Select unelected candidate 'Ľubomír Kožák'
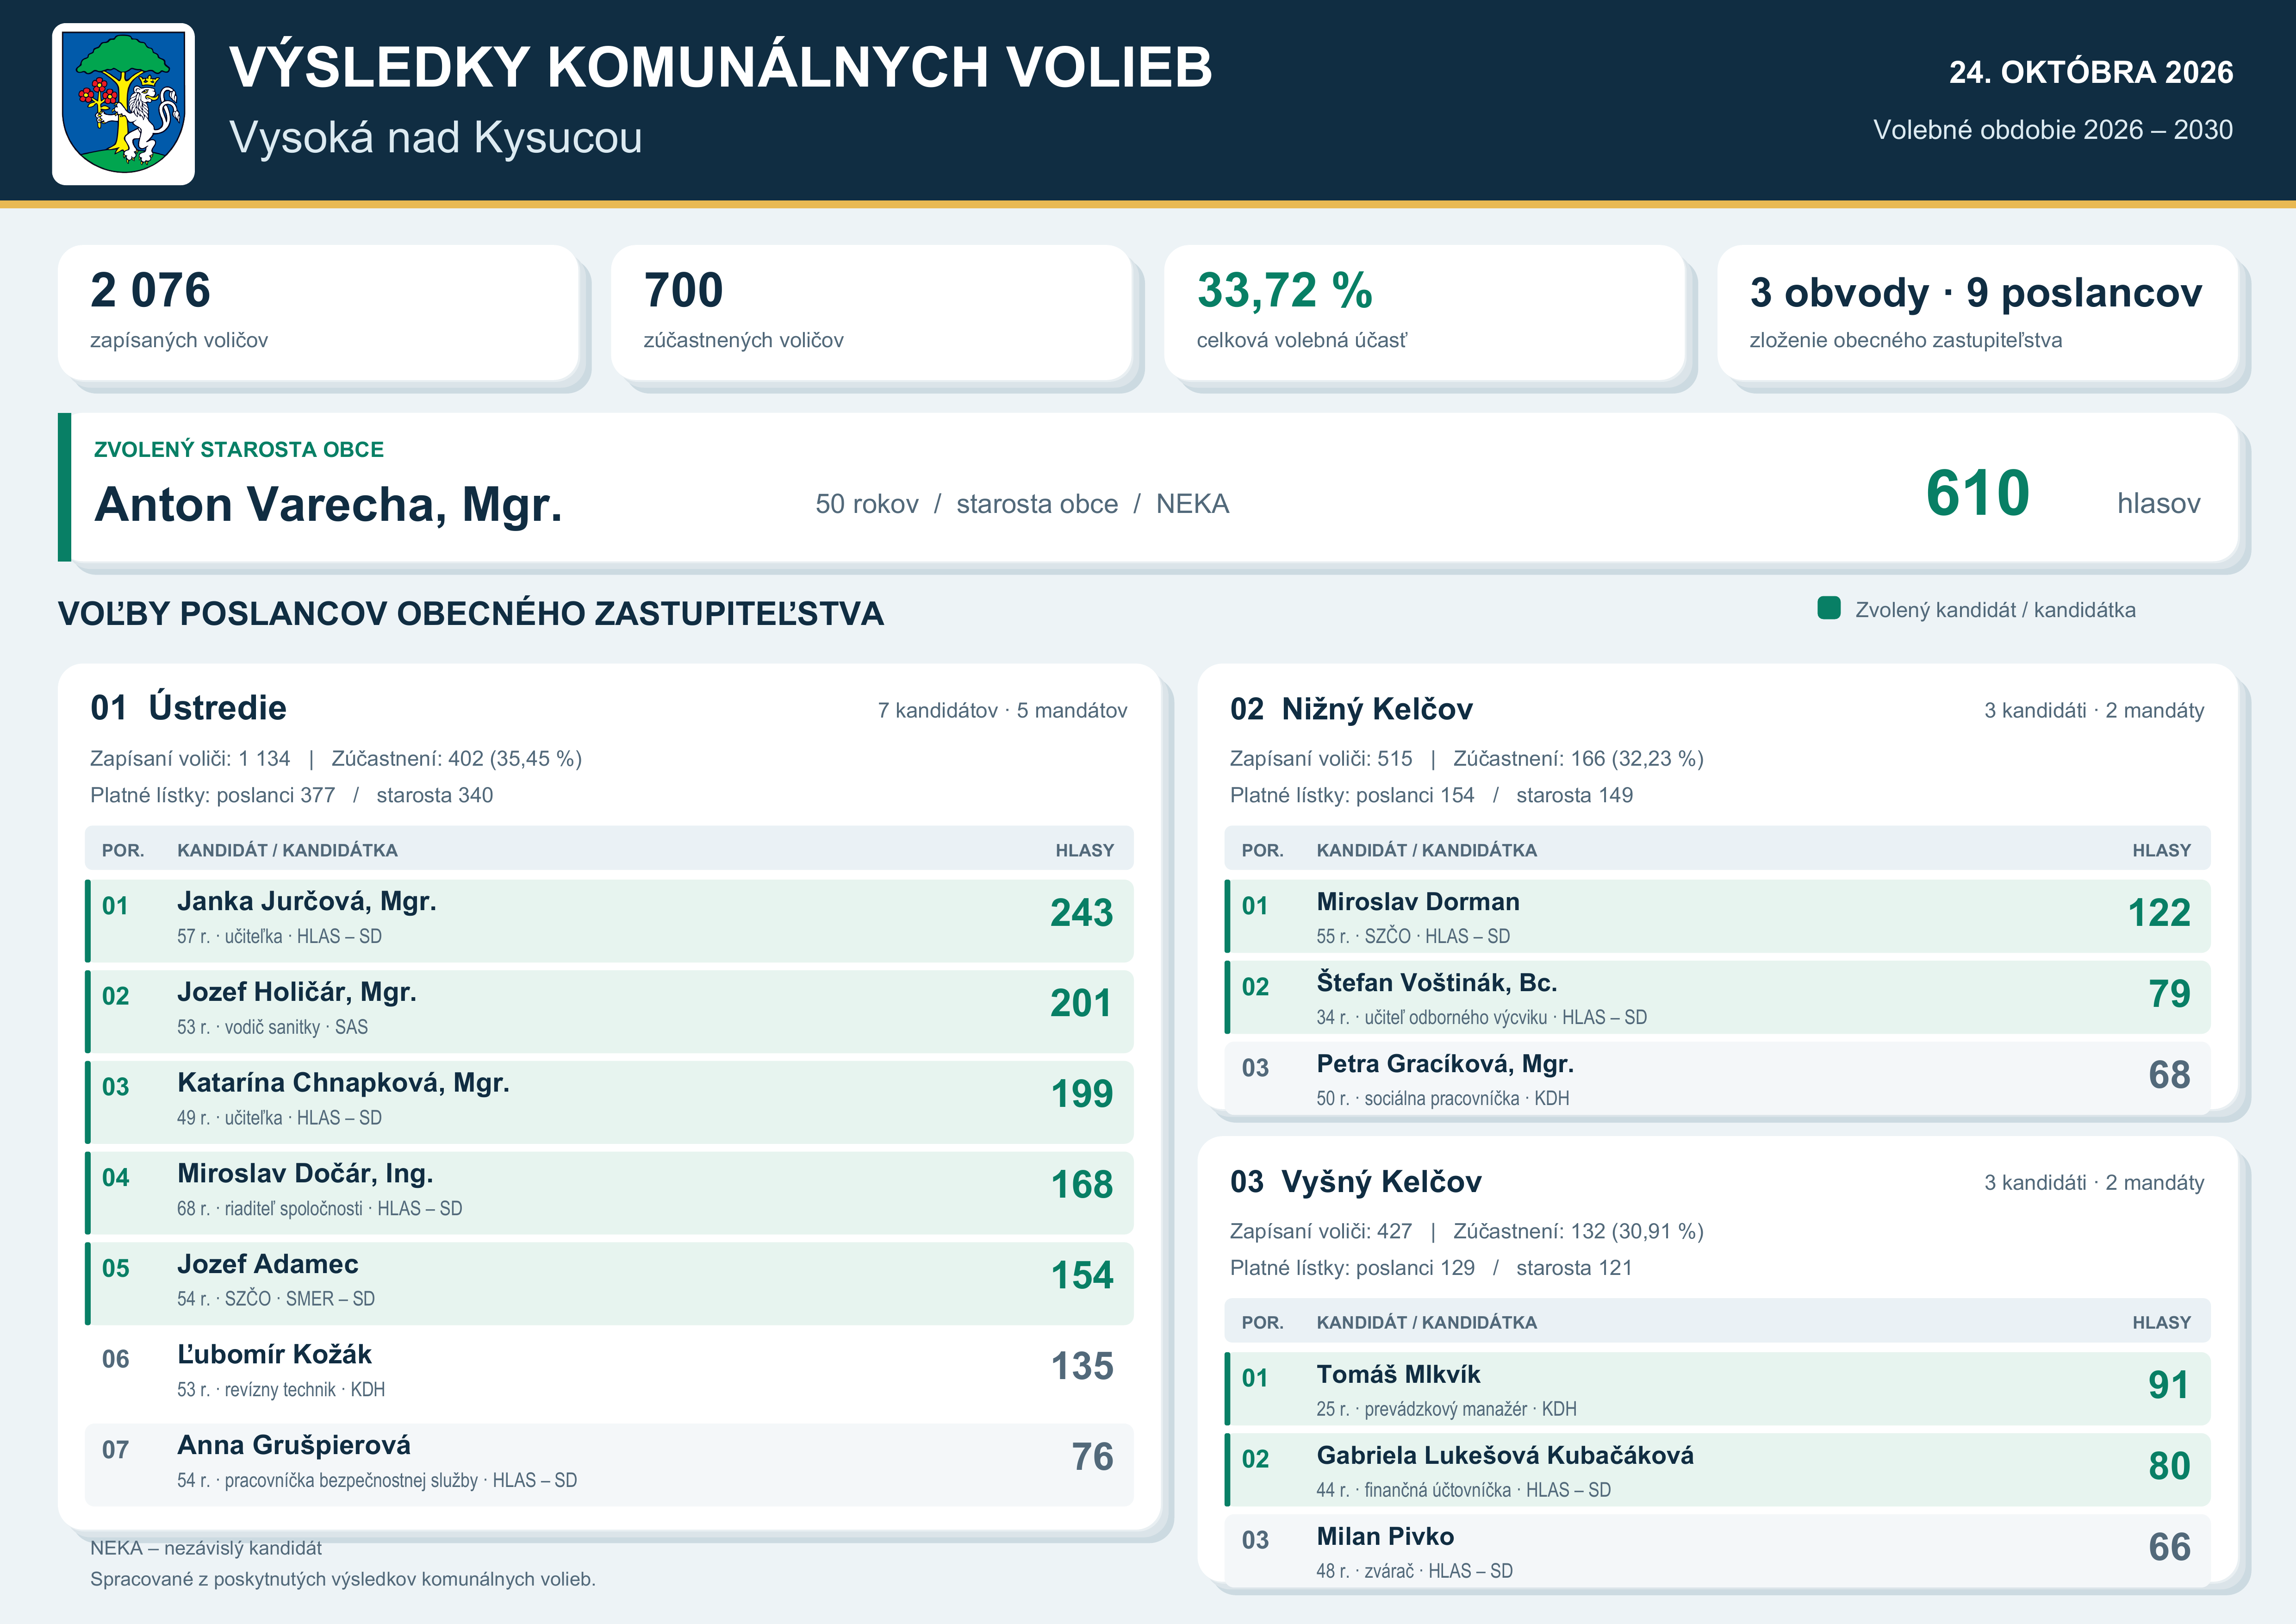Screen dimensions: 2296x1624 pyautogui.click(x=609, y=1374)
